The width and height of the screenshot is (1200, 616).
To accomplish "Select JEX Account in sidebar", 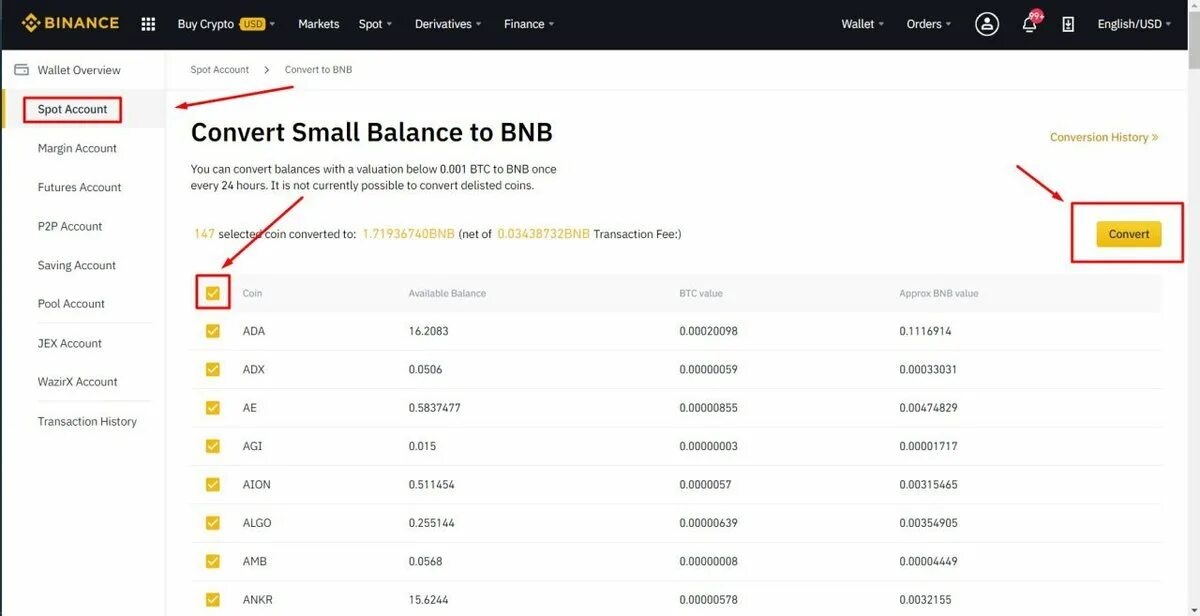I will 70,343.
